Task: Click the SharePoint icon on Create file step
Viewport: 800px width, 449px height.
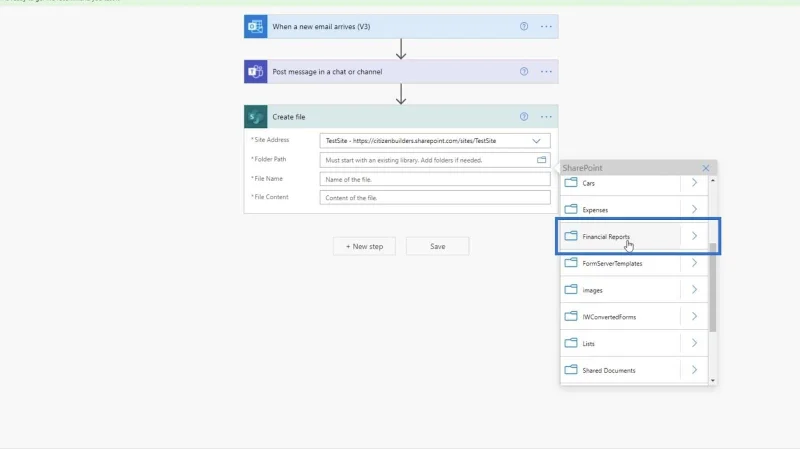Action: point(255,117)
